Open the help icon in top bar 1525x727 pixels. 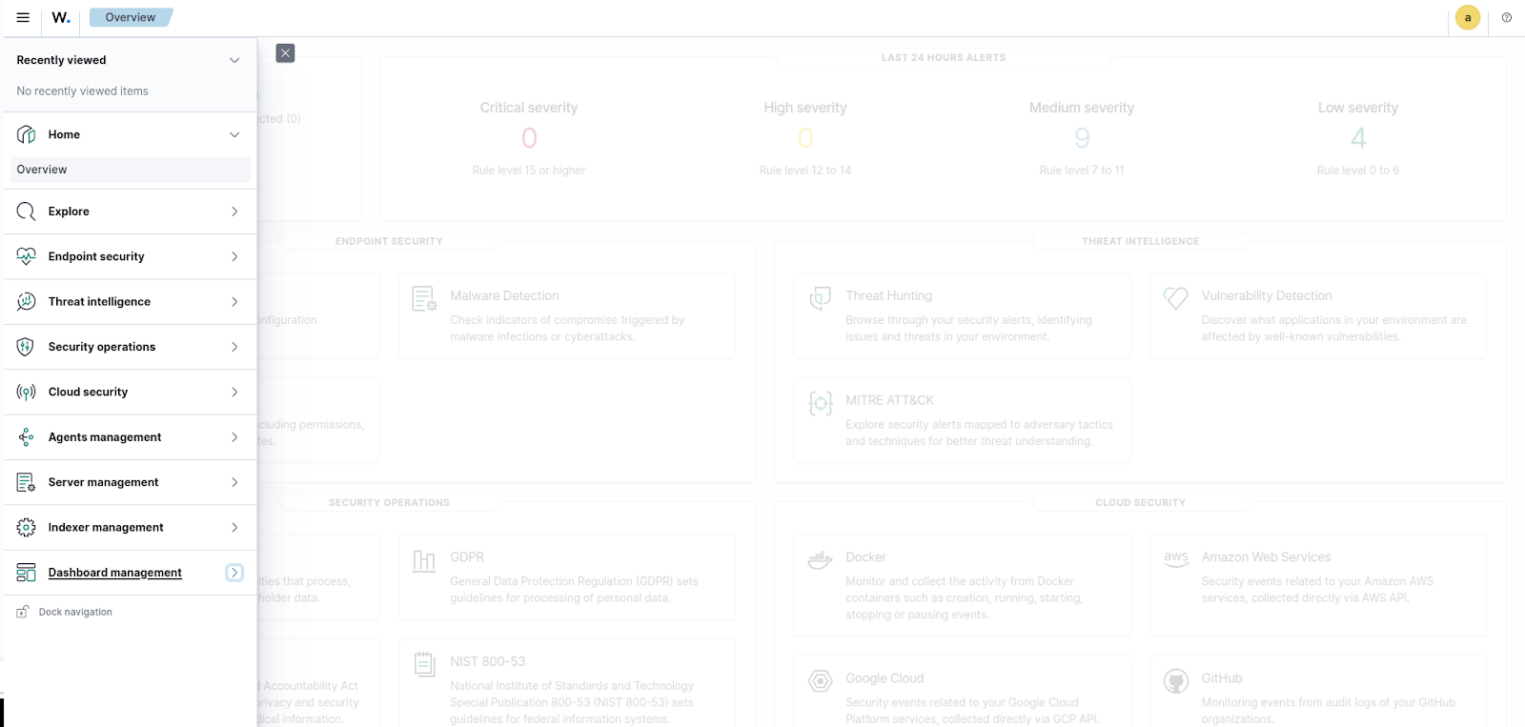(x=1506, y=18)
